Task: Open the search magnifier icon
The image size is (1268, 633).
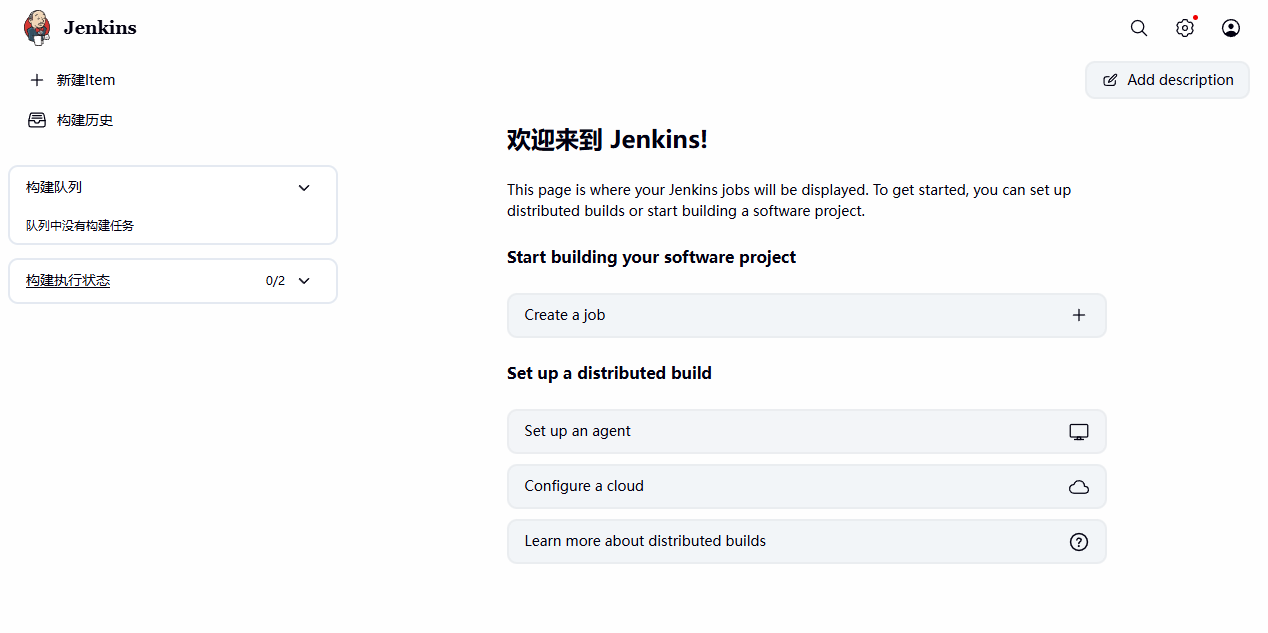Action: coord(1139,28)
